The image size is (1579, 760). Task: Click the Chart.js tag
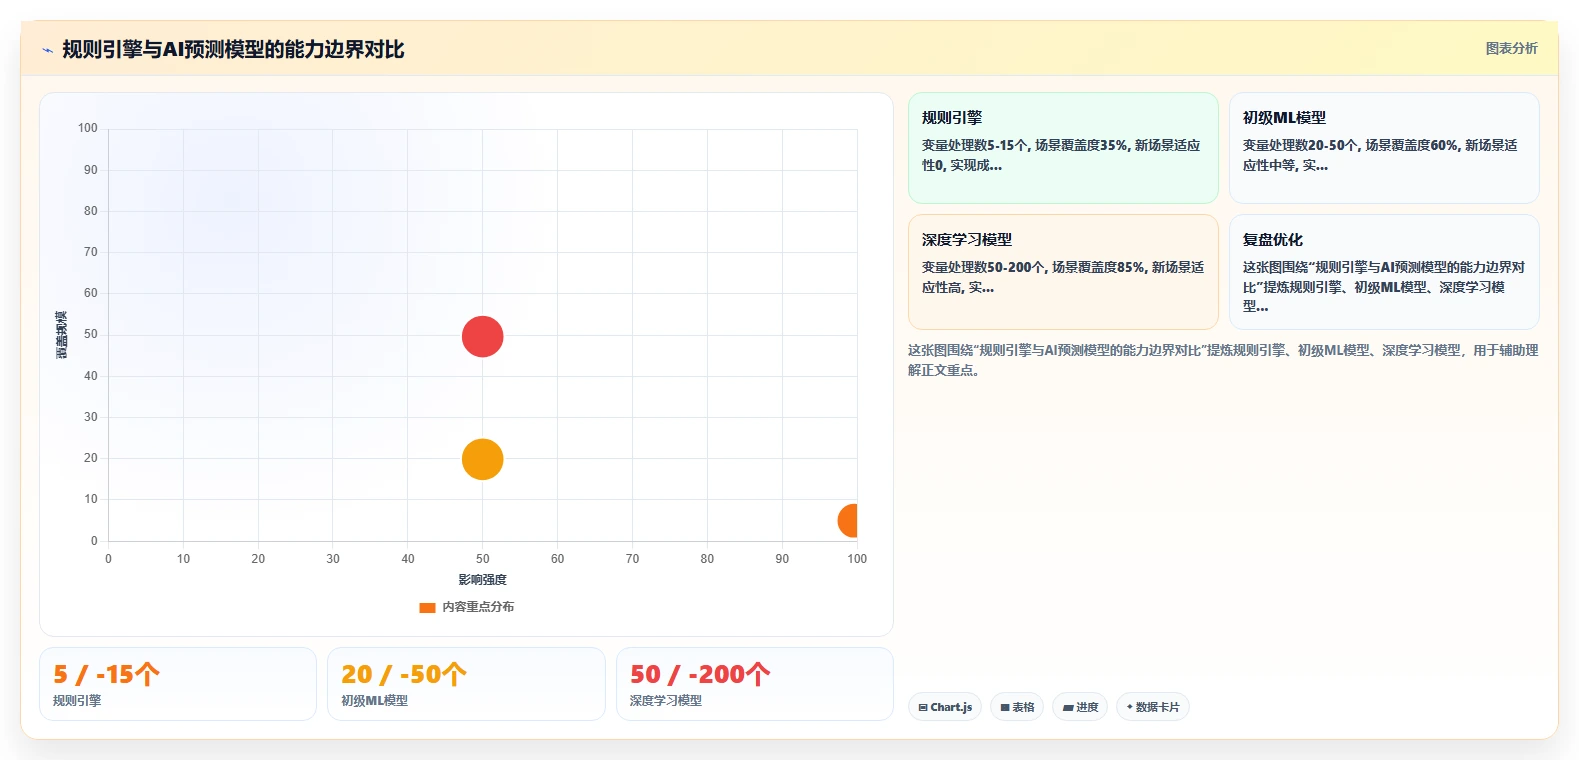pos(945,707)
